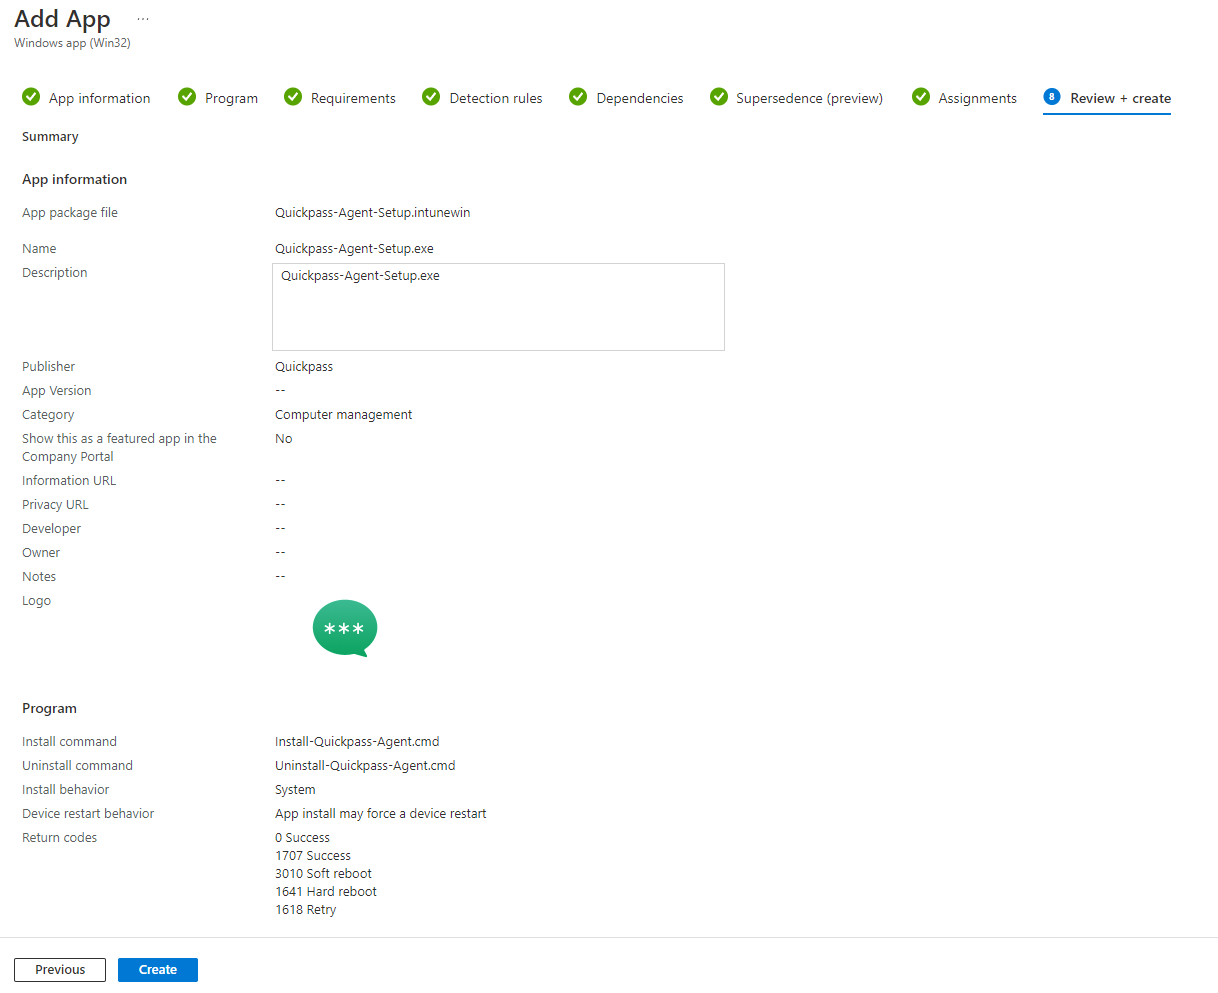Click the green checkmark beside Detection rules

[x=431, y=97]
